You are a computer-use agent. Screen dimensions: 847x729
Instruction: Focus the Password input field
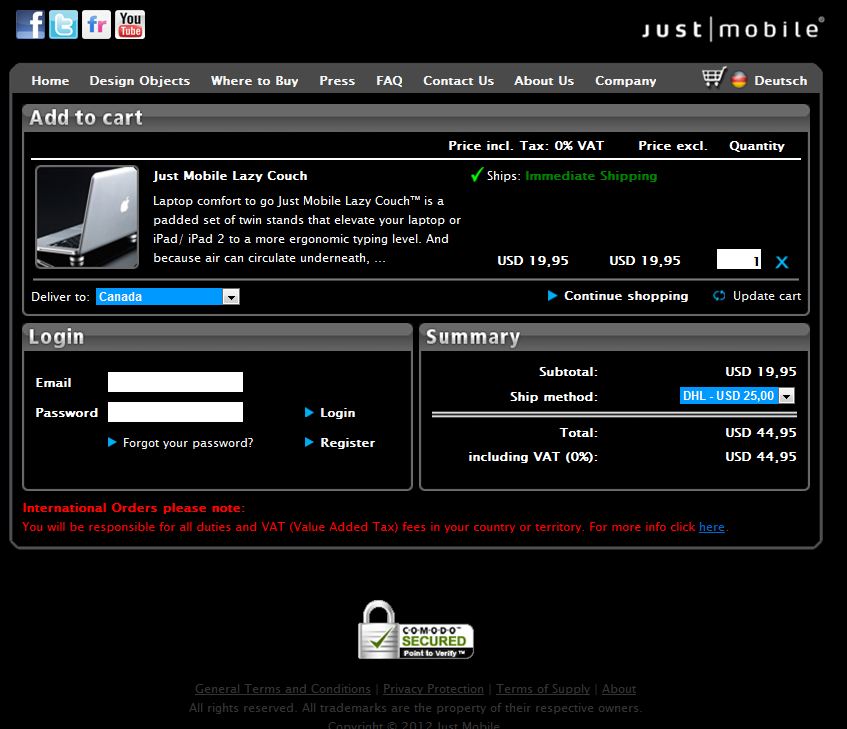coord(176,412)
